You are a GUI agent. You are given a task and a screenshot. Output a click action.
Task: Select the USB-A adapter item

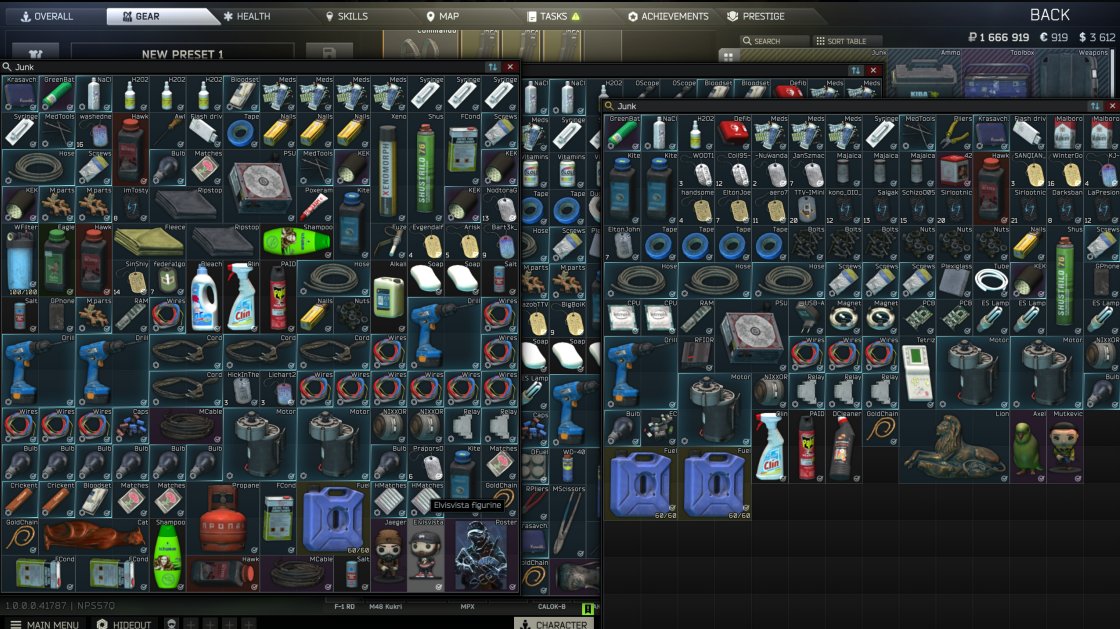coord(806,317)
